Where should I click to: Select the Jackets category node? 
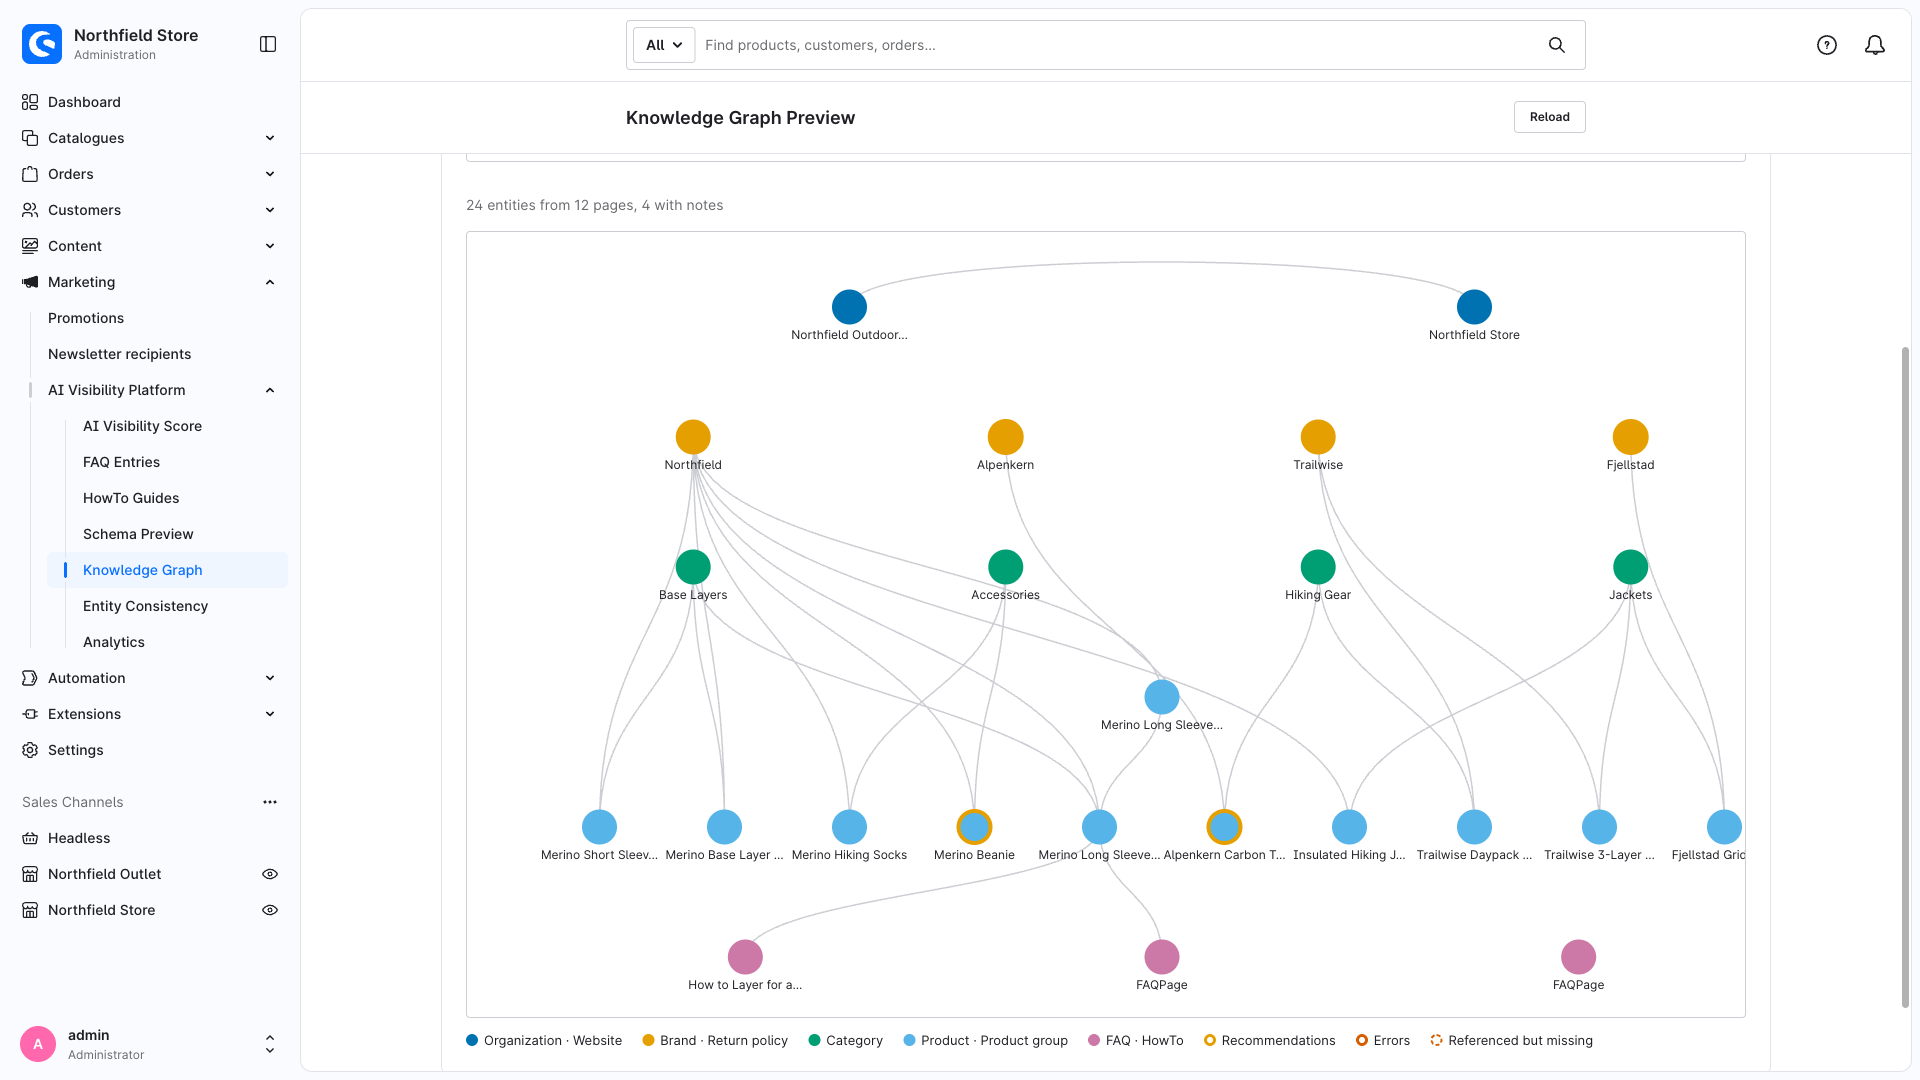1630,567
